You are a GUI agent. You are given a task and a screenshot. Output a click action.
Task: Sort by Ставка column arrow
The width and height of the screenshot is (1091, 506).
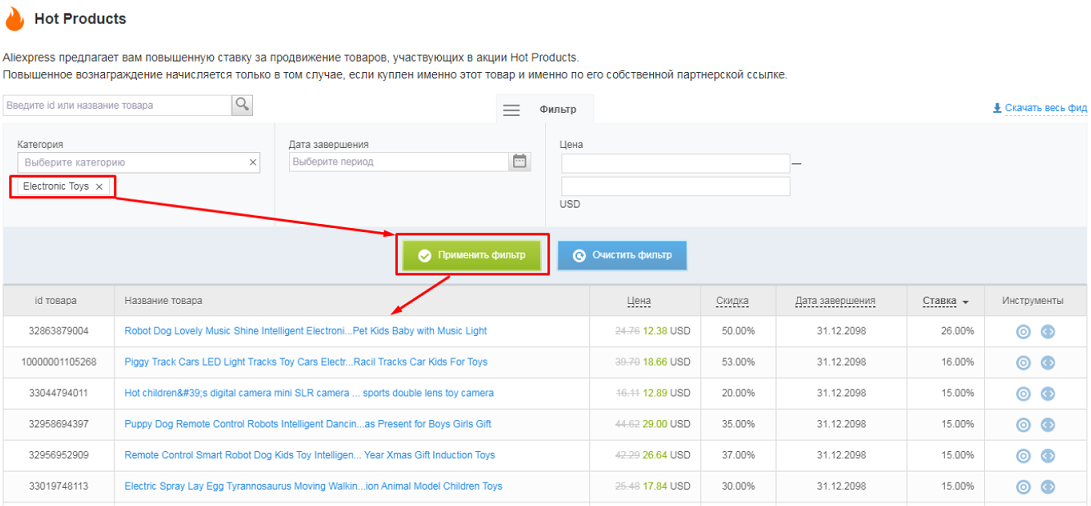(x=965, y=302)
